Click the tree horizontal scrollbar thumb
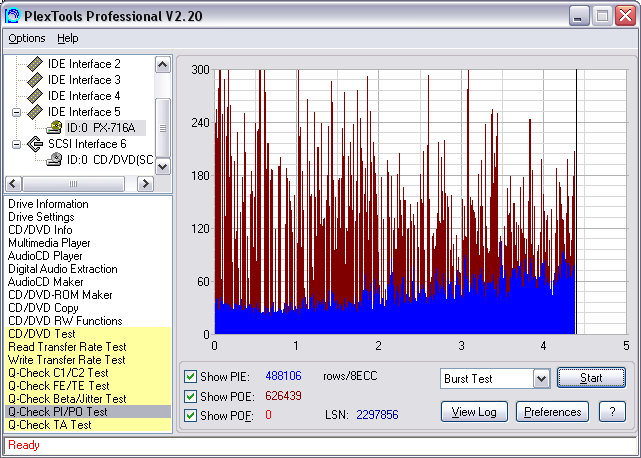 click(73, 184)
